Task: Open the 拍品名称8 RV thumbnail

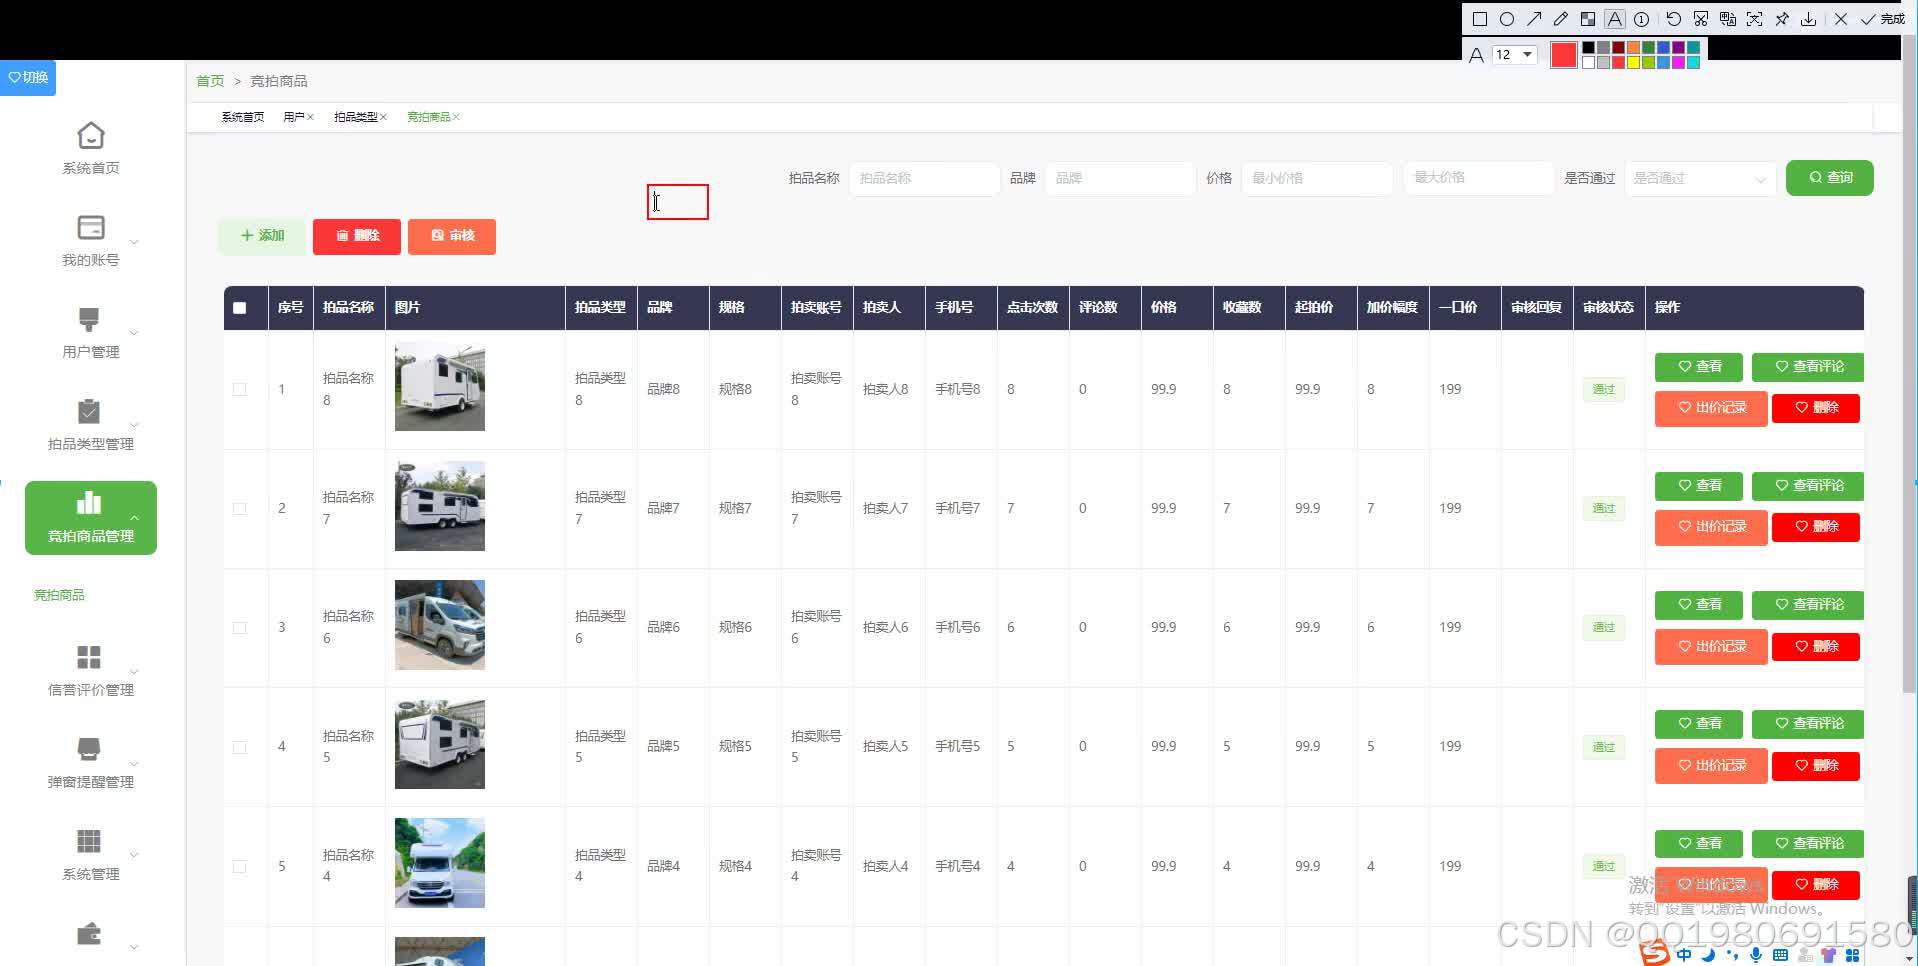Action: tap(440, 387)
